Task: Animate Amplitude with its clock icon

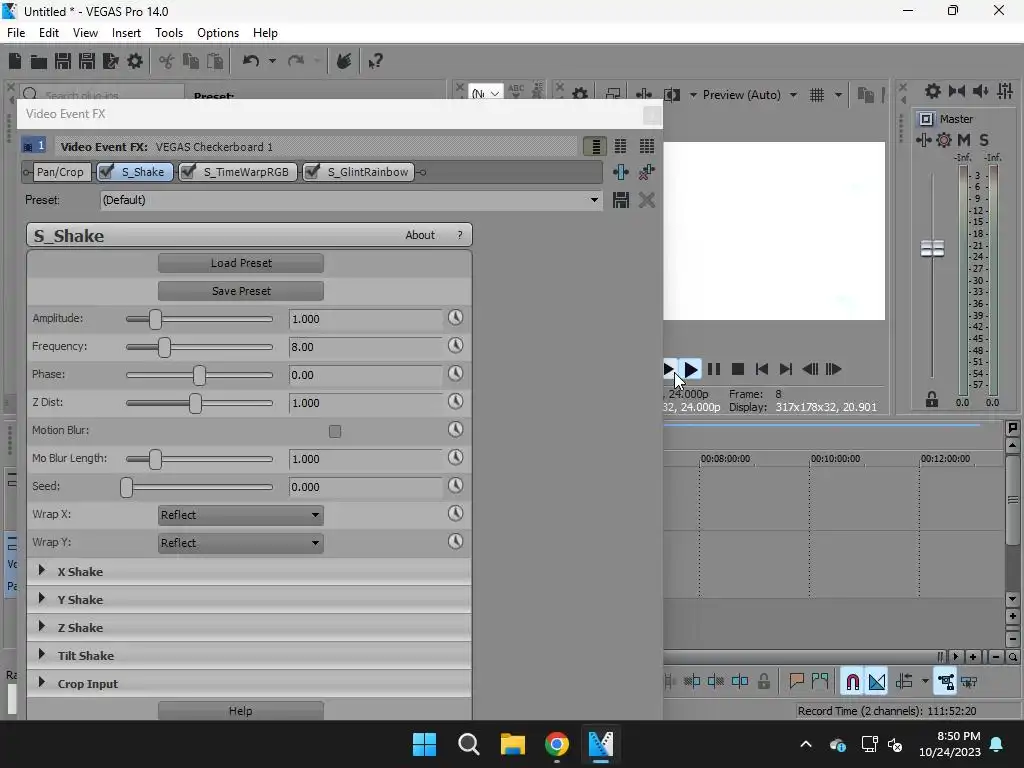Action: coord(455,317)
